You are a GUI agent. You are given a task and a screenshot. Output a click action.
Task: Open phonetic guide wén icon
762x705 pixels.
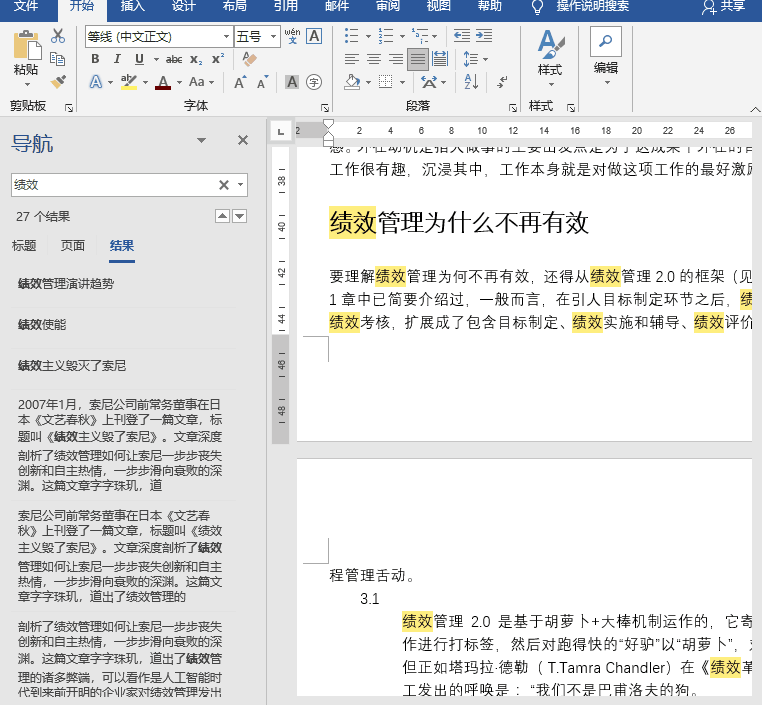[x=292, y=36]
